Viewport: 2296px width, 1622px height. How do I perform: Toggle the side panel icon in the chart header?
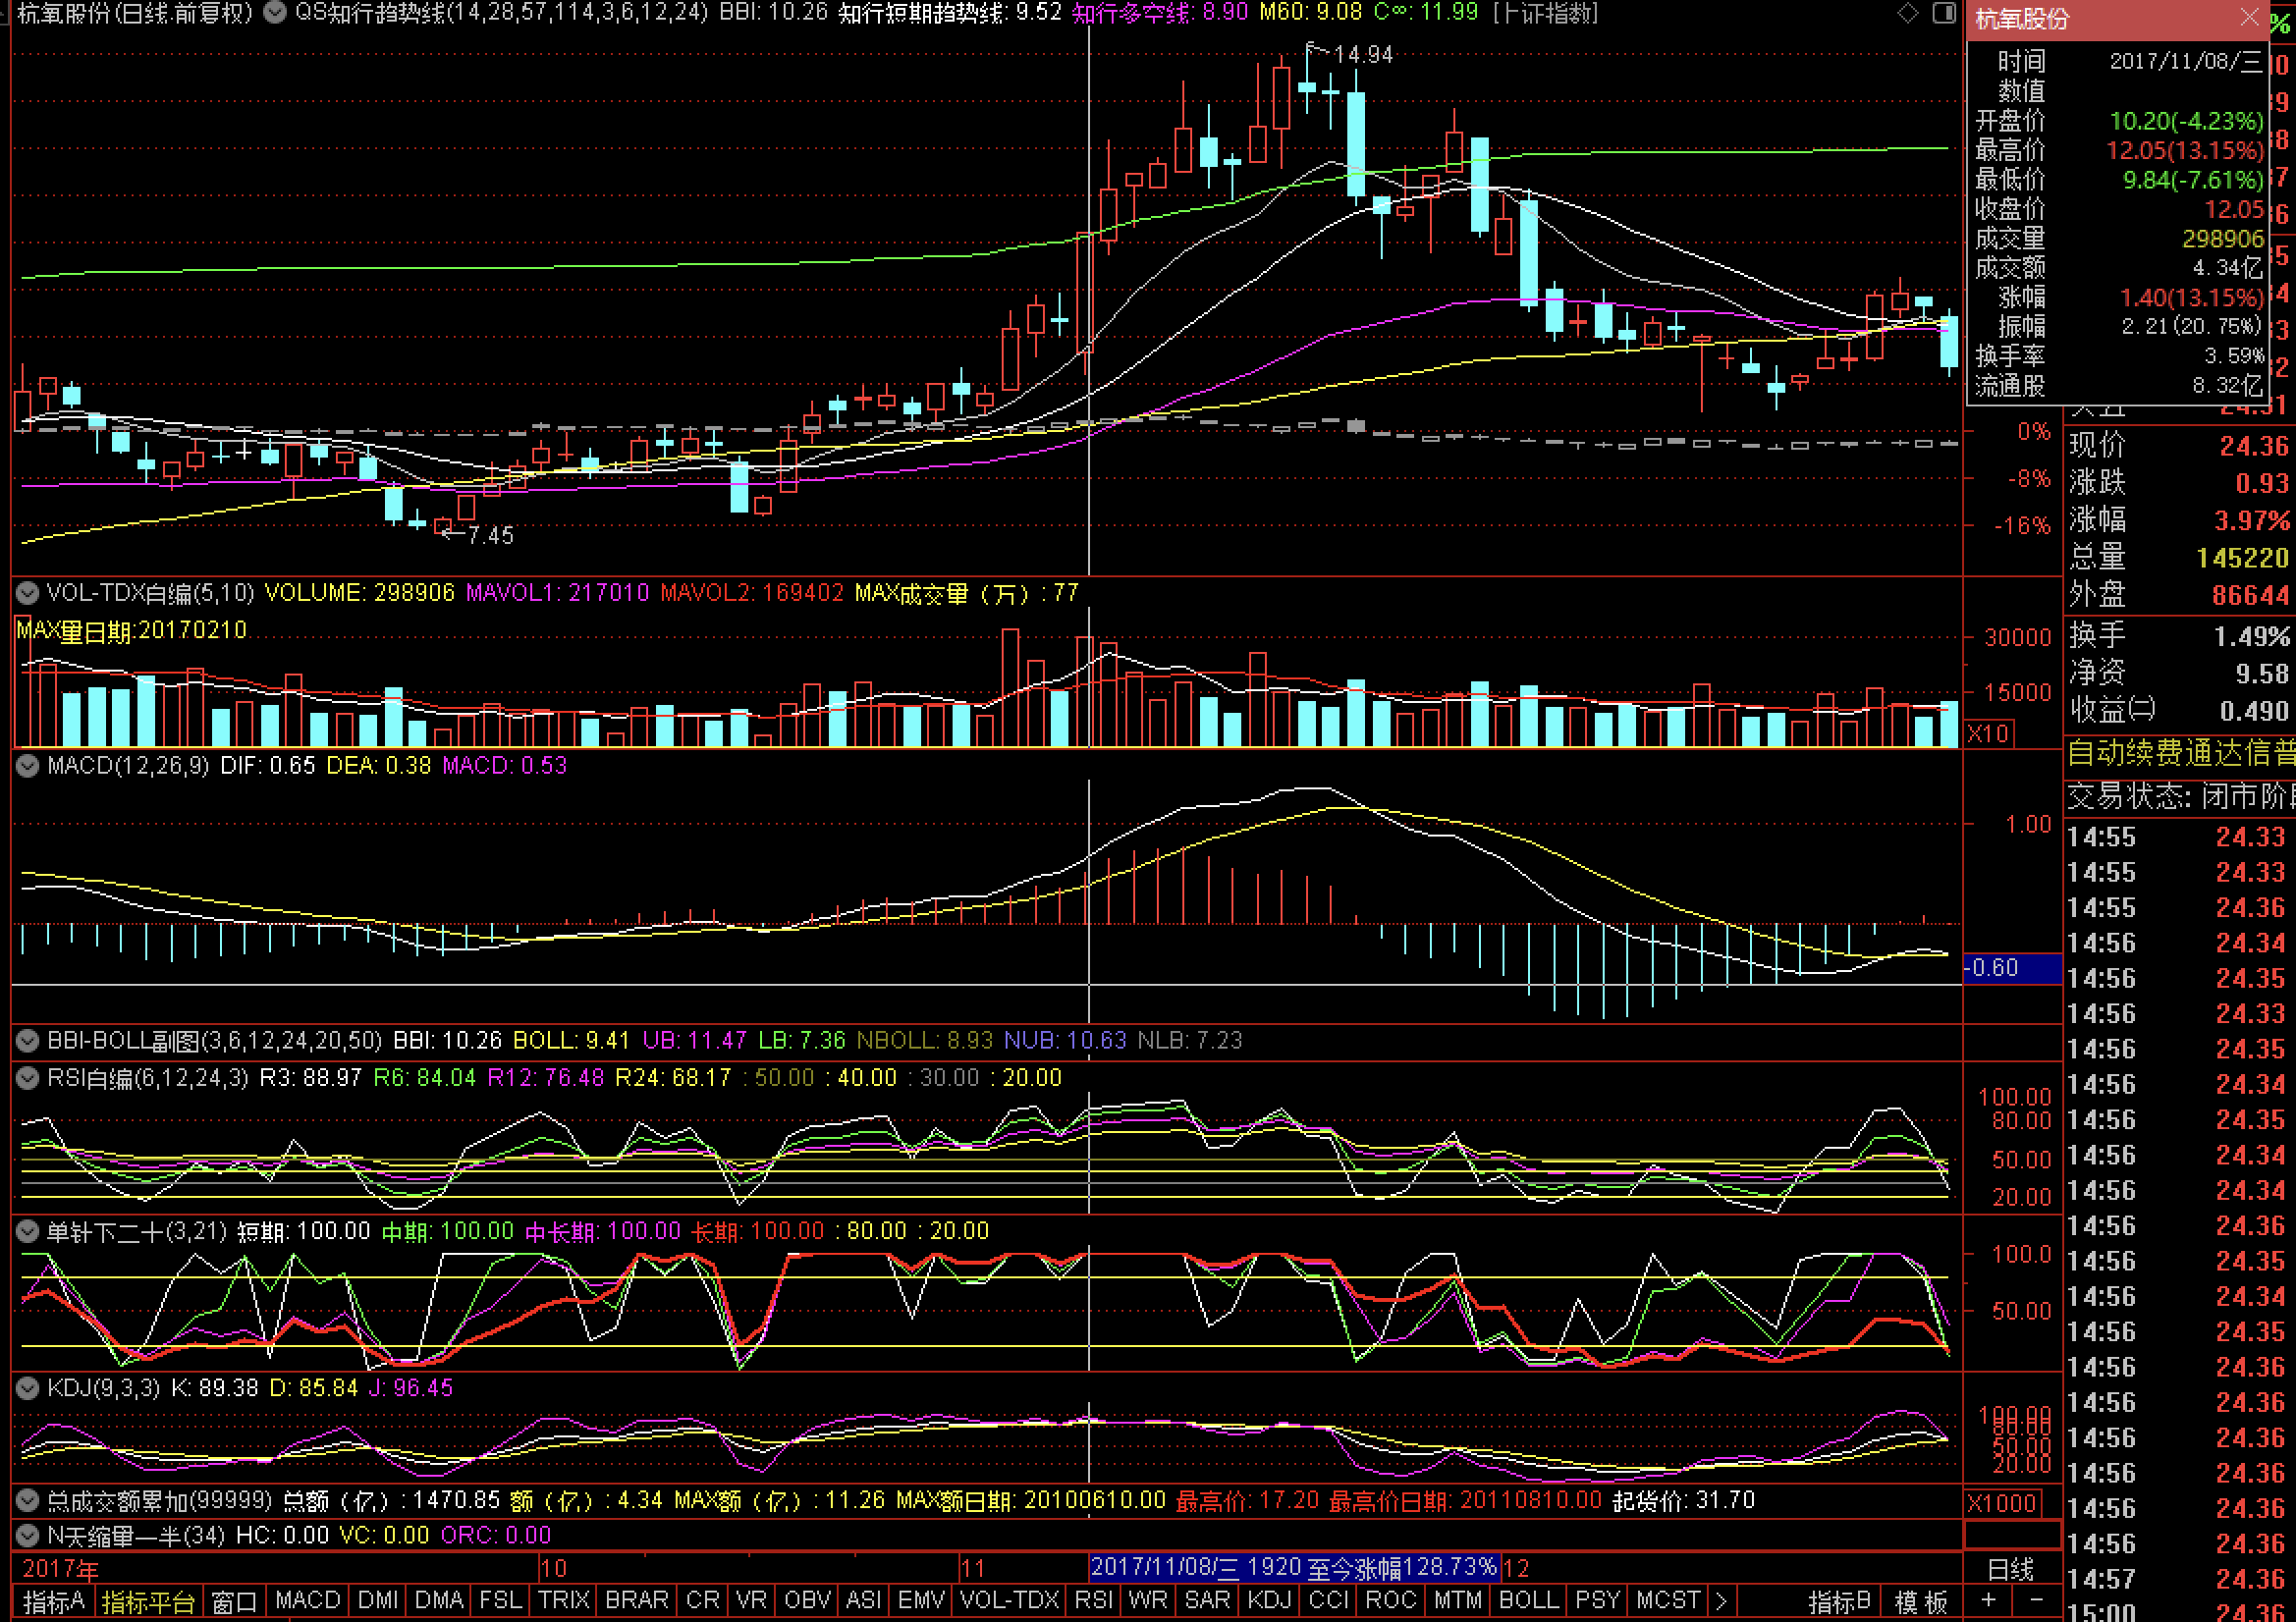coord(1943,13)
